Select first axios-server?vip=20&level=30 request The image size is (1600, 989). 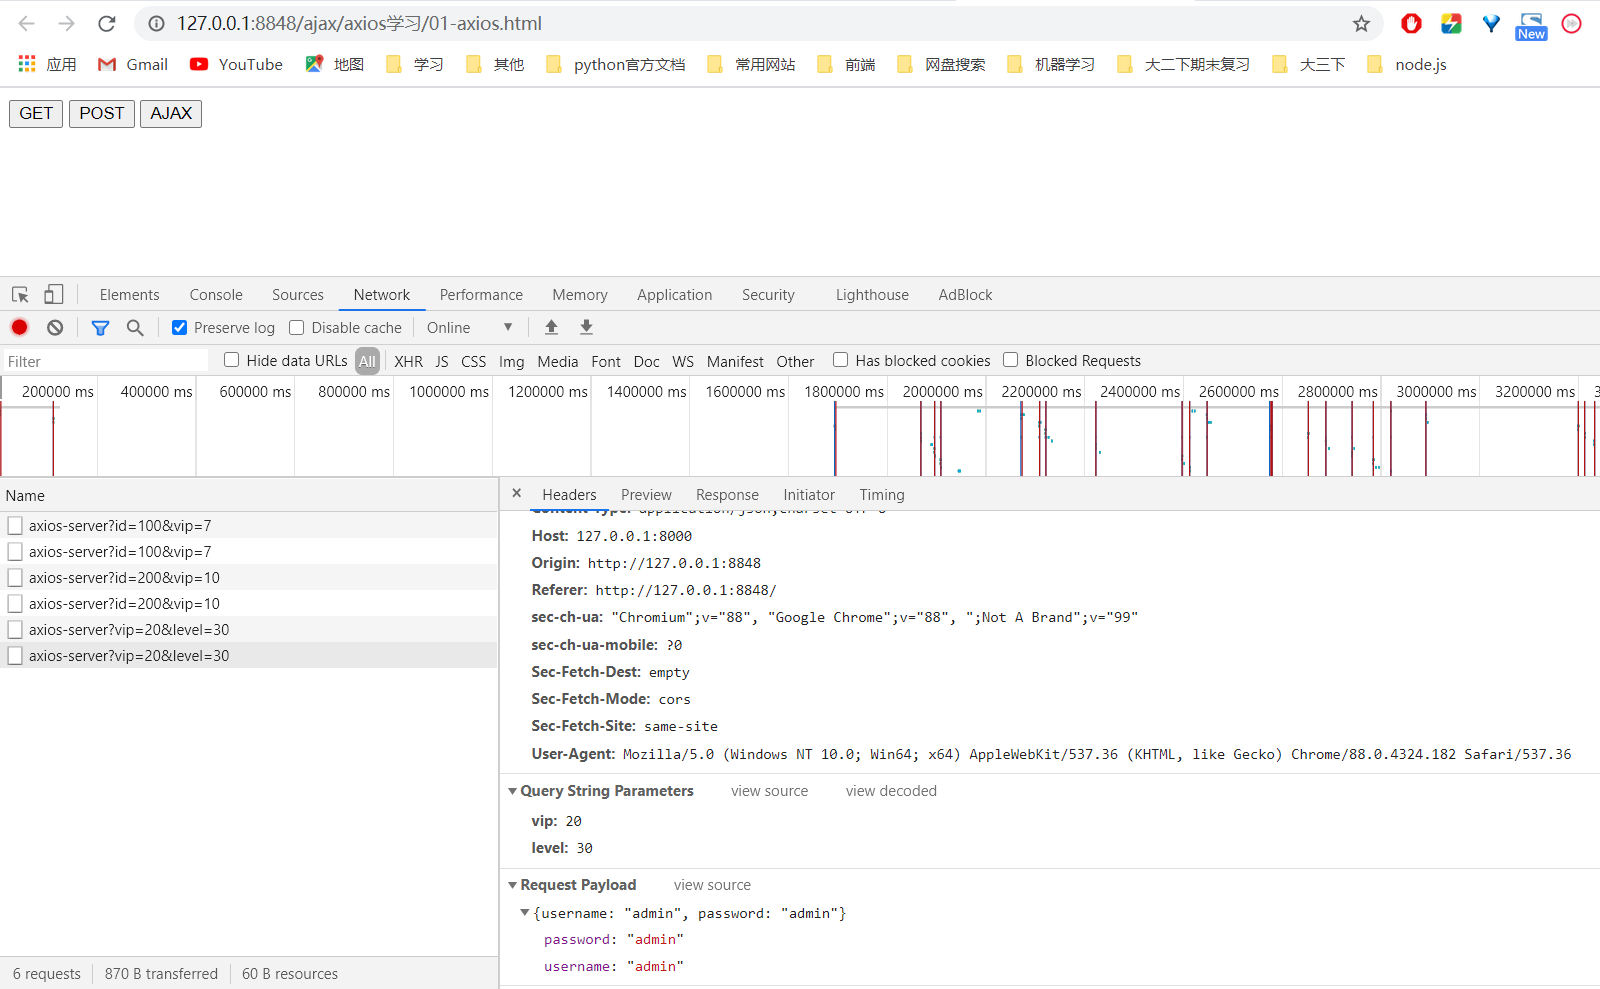click(x=248, y=629)
